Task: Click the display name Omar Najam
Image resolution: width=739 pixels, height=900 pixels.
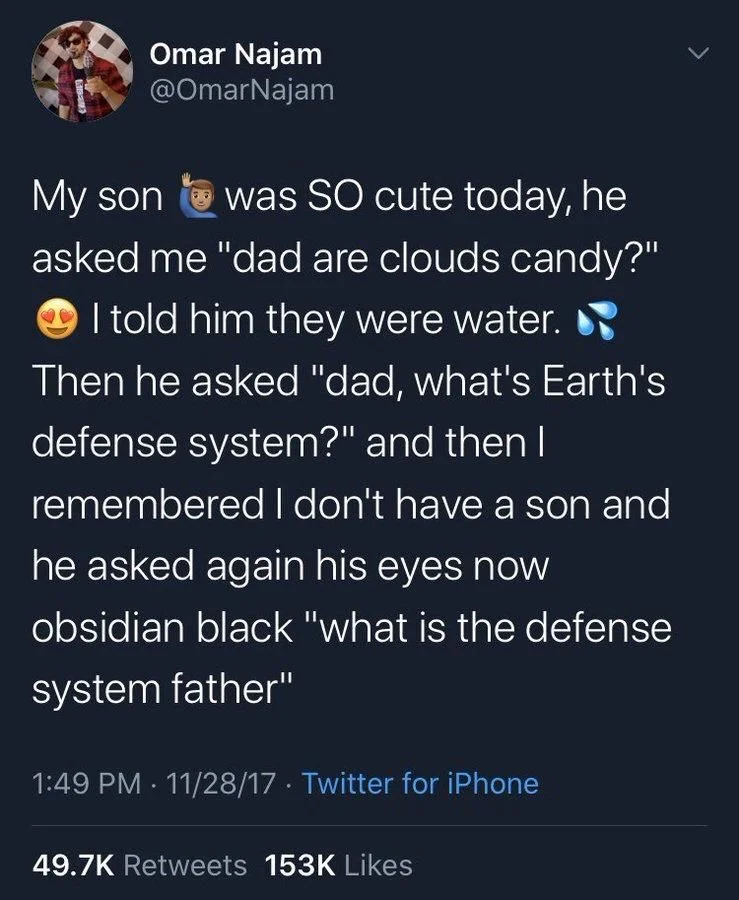Action: pos(235,55)
